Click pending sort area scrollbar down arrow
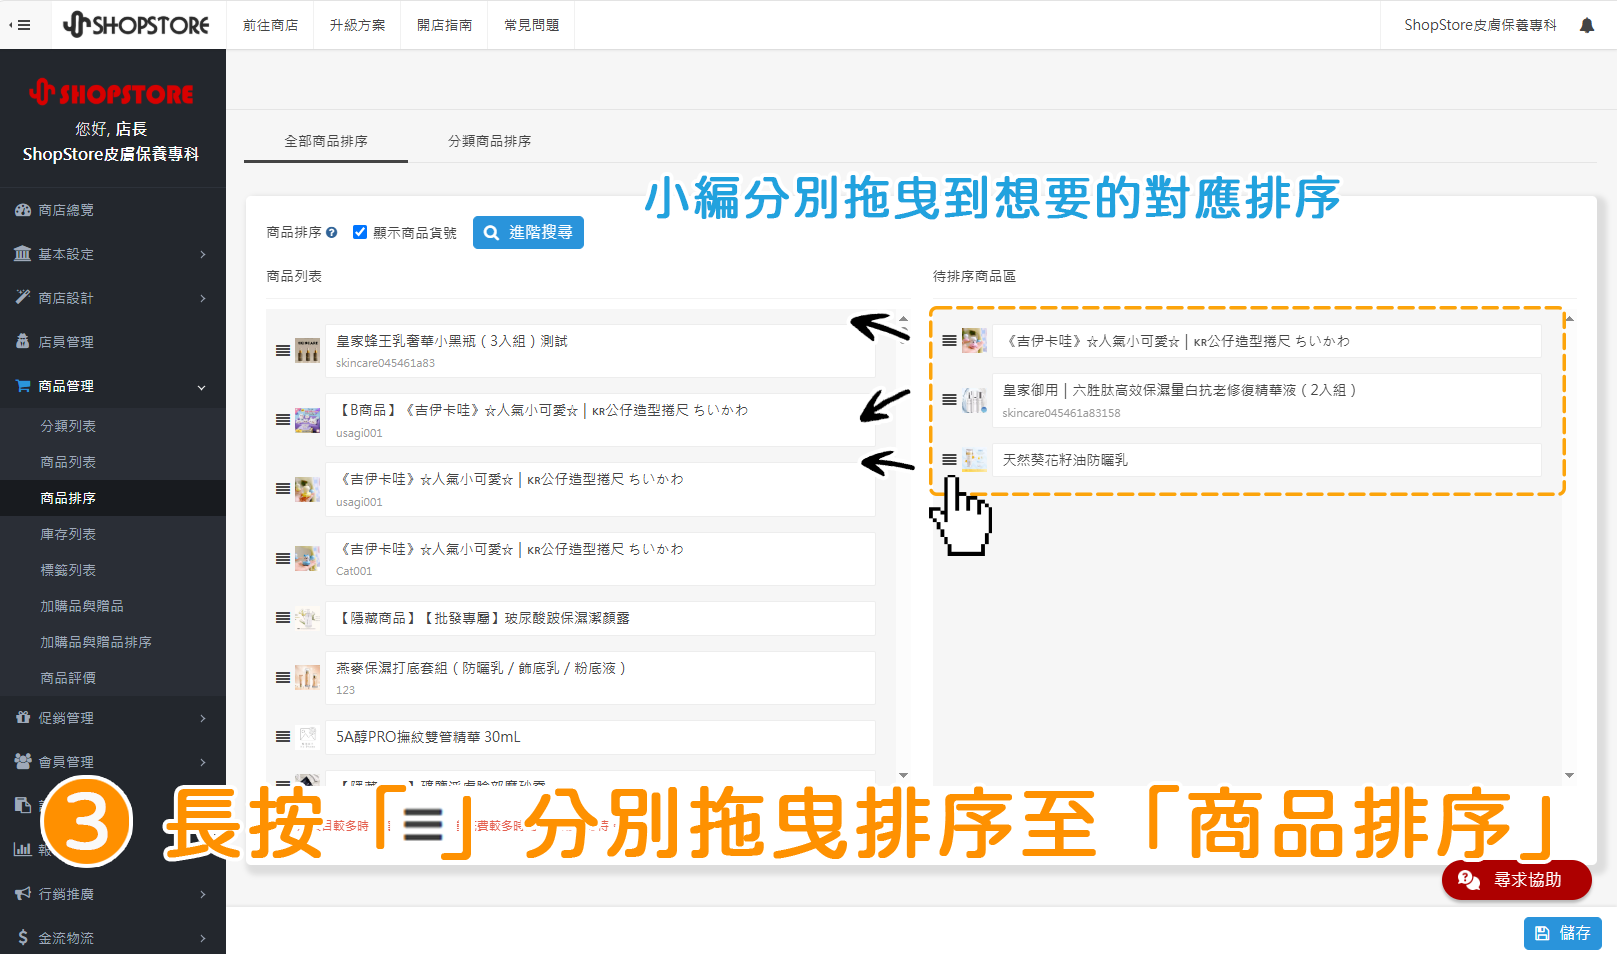The image size is (1617, 954). point(1569,775)
